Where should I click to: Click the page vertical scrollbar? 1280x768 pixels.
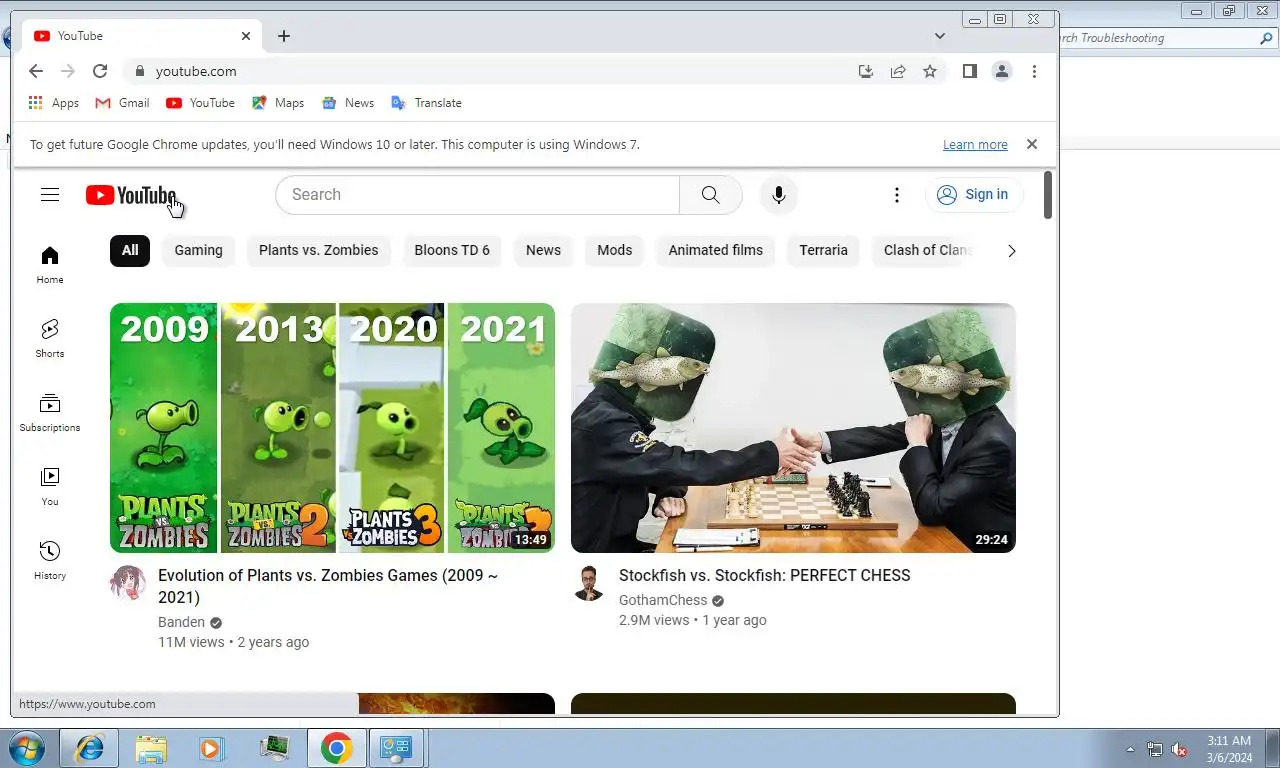click(x=1048, y=195)
